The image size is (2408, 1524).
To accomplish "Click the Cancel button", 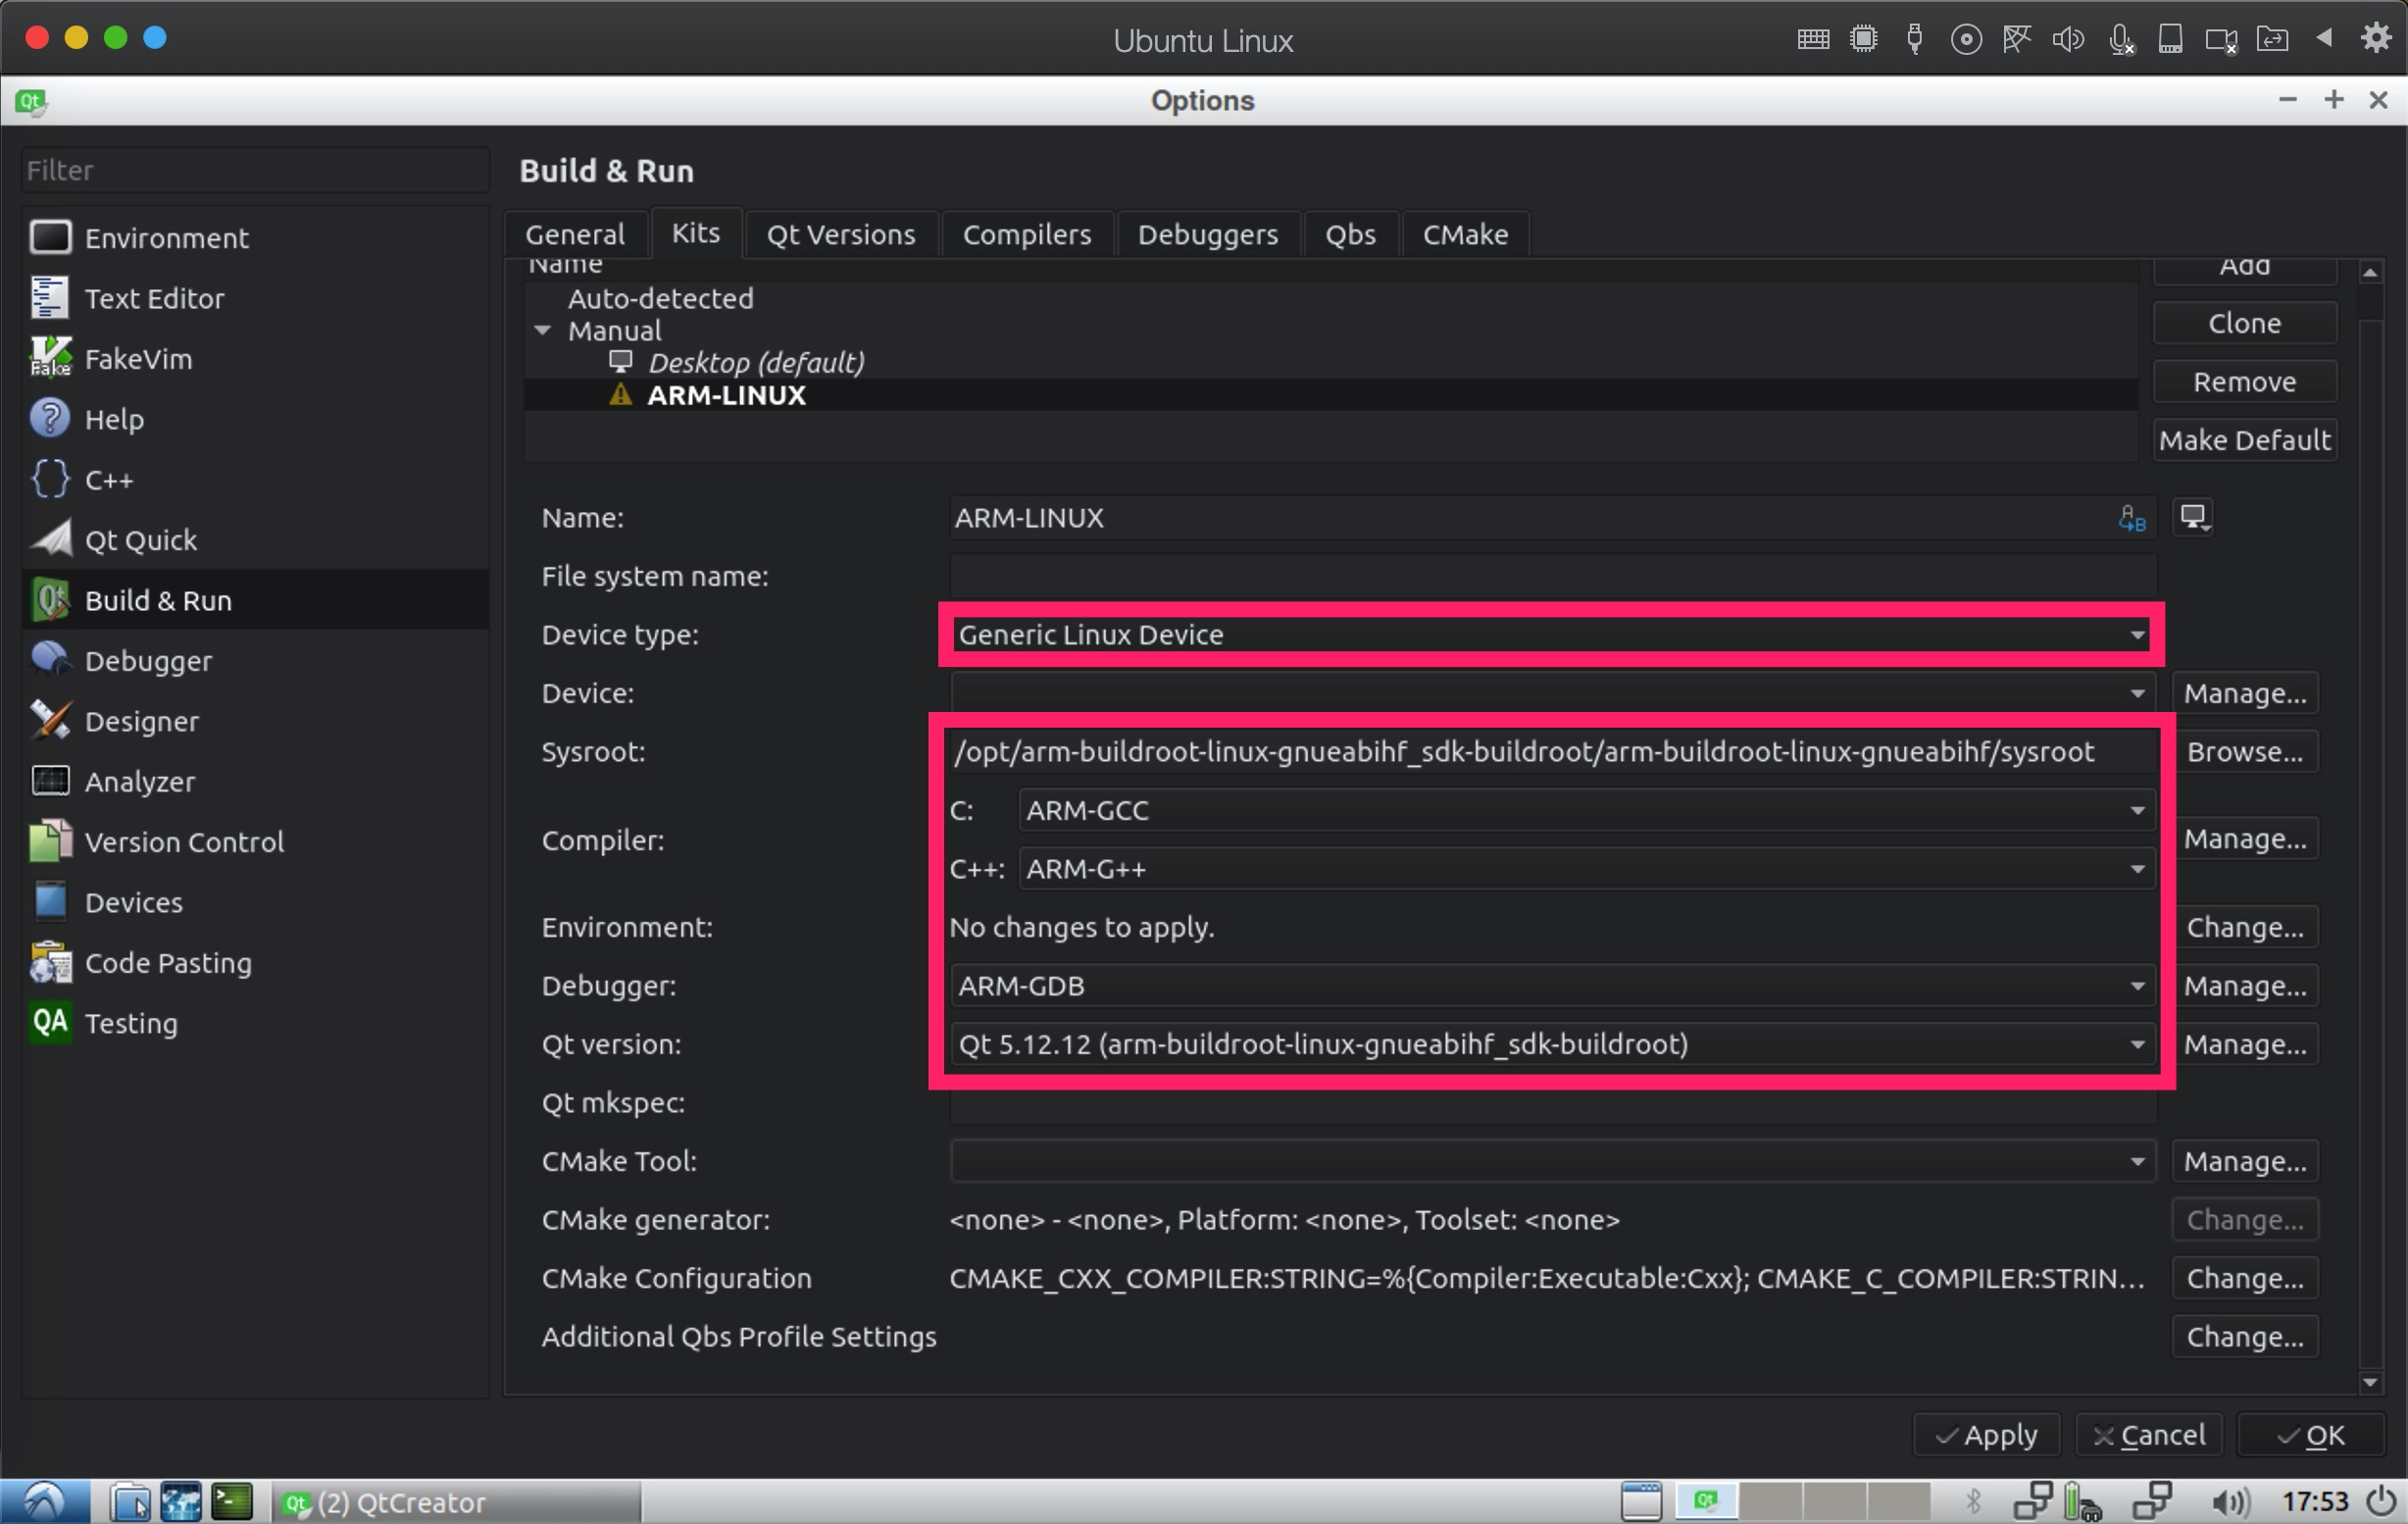I will pos(2148,1435).
